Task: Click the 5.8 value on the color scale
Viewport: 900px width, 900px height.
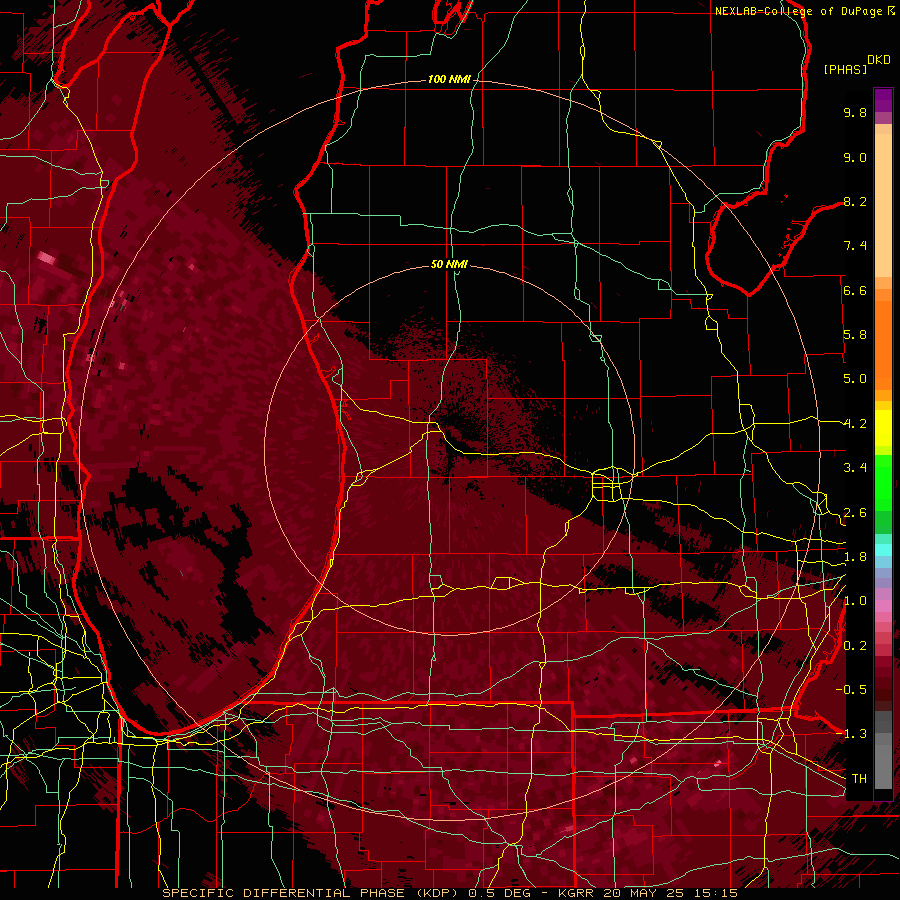Action: [855, 335]
